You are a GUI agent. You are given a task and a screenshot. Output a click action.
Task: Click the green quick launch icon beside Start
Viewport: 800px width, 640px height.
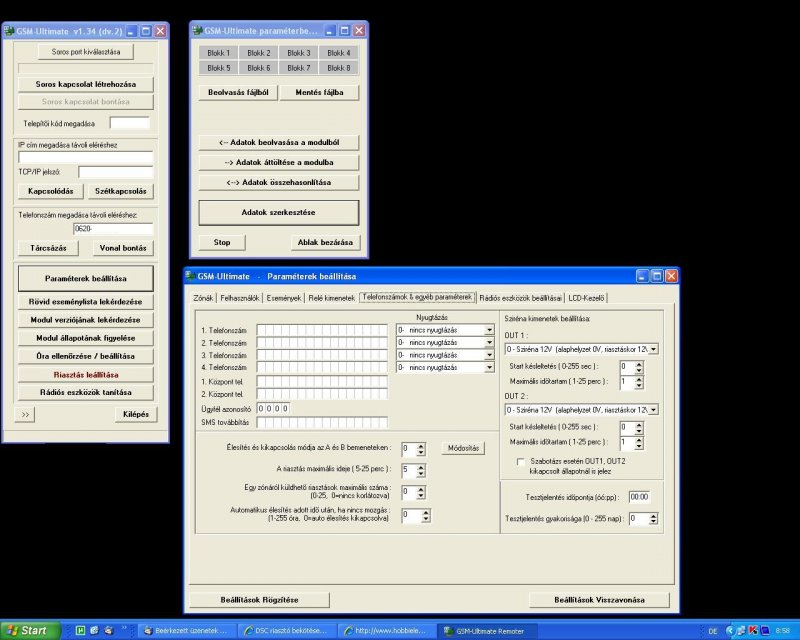(x=80, y=630)
